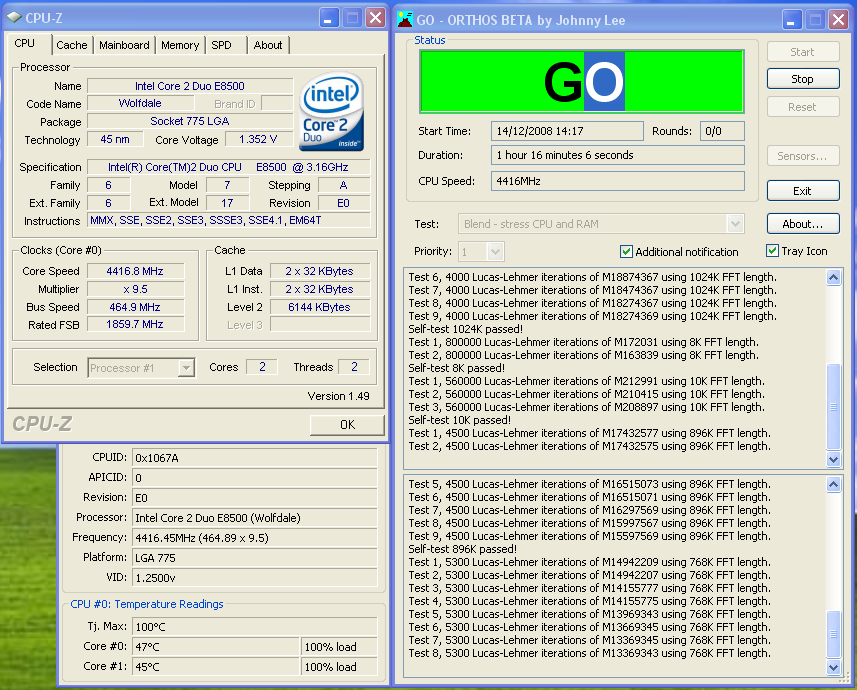The height and width of the screenshot is (690, 857).
Task: Click the Bus Speed 464.9 MHz value
Action: coord(135,307)
